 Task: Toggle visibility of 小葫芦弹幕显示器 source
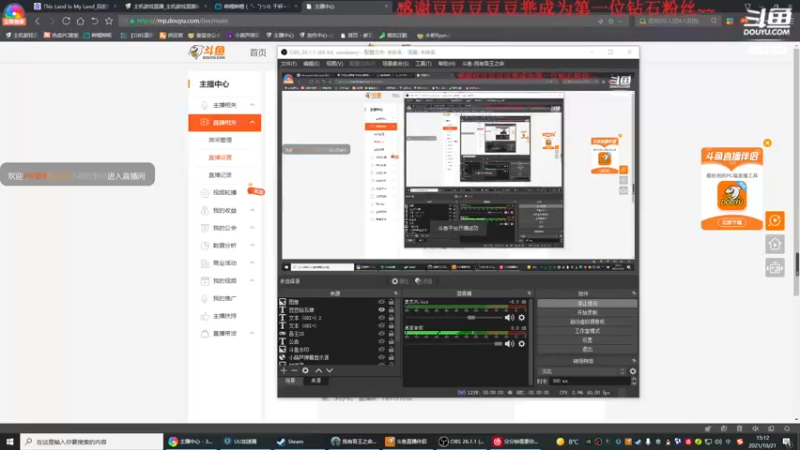point(381,357)
